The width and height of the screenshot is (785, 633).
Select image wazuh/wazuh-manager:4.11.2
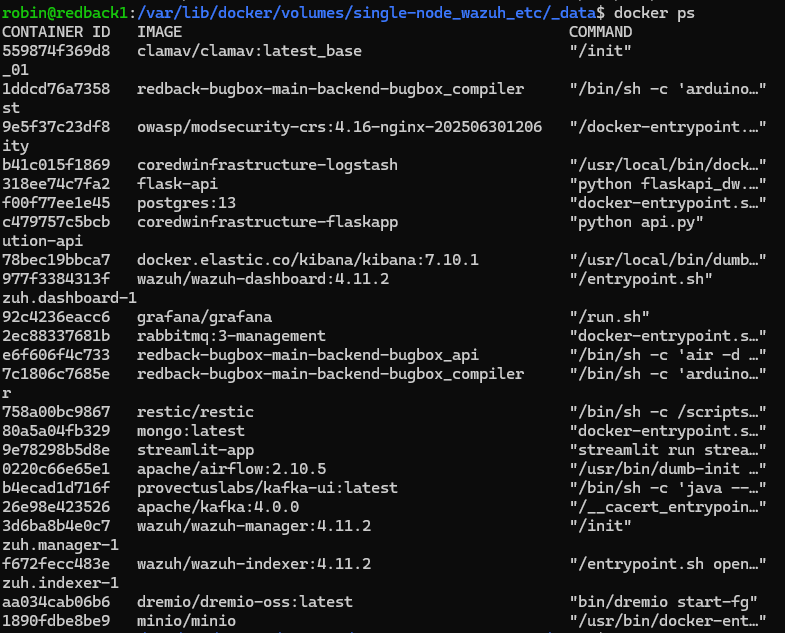[x=254, y=527]
